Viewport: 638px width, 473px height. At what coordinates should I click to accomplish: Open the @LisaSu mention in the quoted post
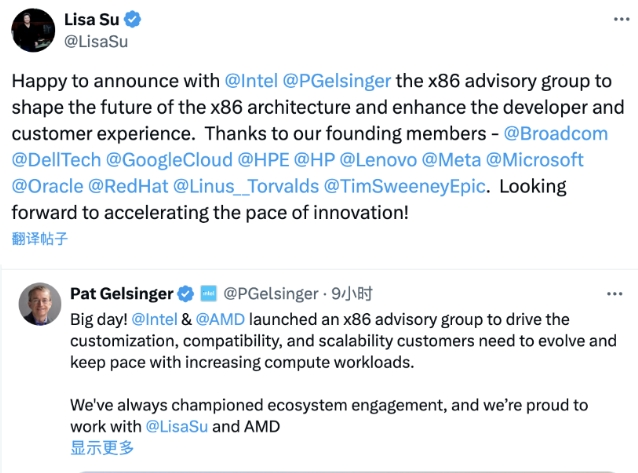[177, 427]
